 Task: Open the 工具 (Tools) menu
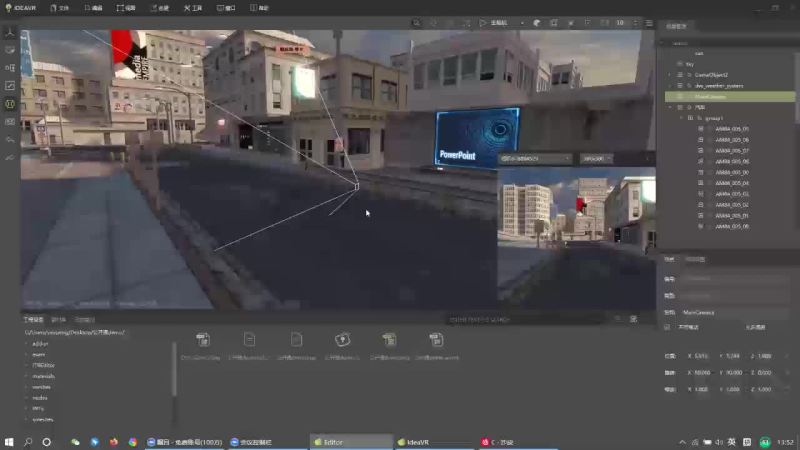(193, 8)
